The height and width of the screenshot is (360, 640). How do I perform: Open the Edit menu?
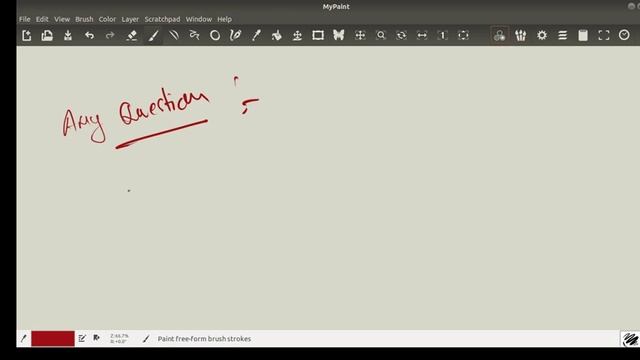pyautogui.click(x=42, y=19)
